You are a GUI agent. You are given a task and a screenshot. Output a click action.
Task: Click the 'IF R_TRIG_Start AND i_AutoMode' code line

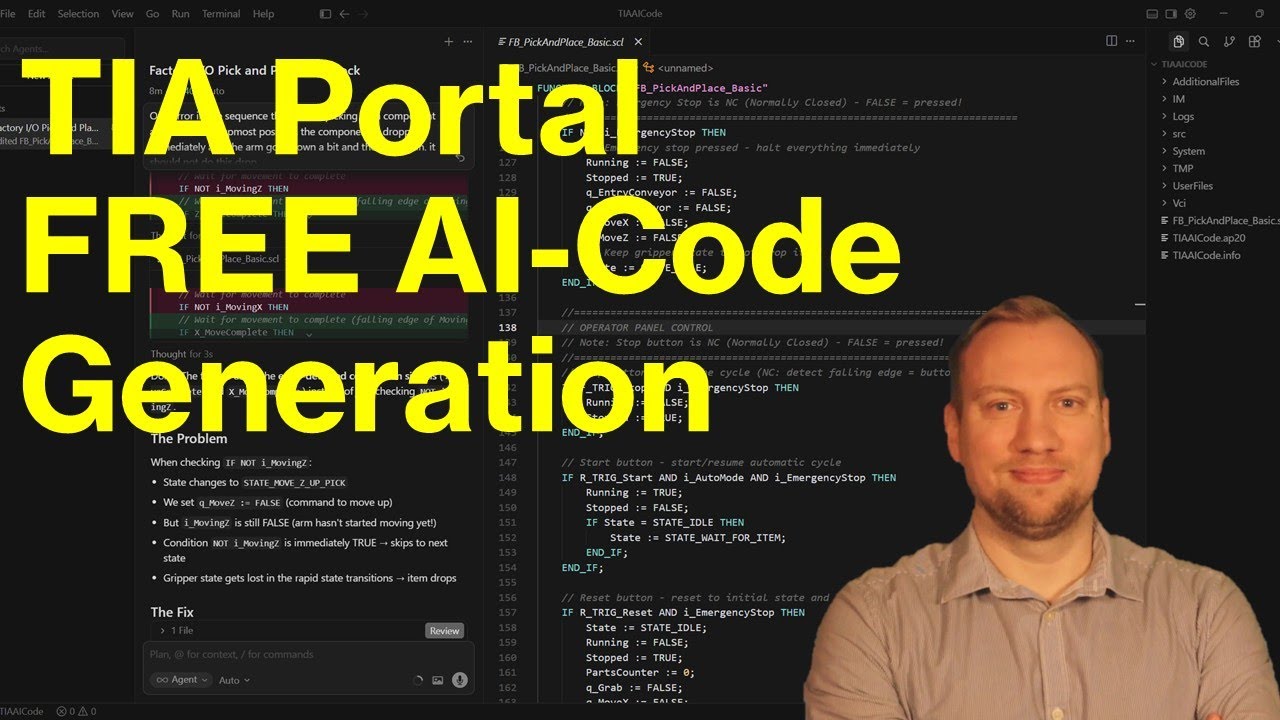[729, 478]
